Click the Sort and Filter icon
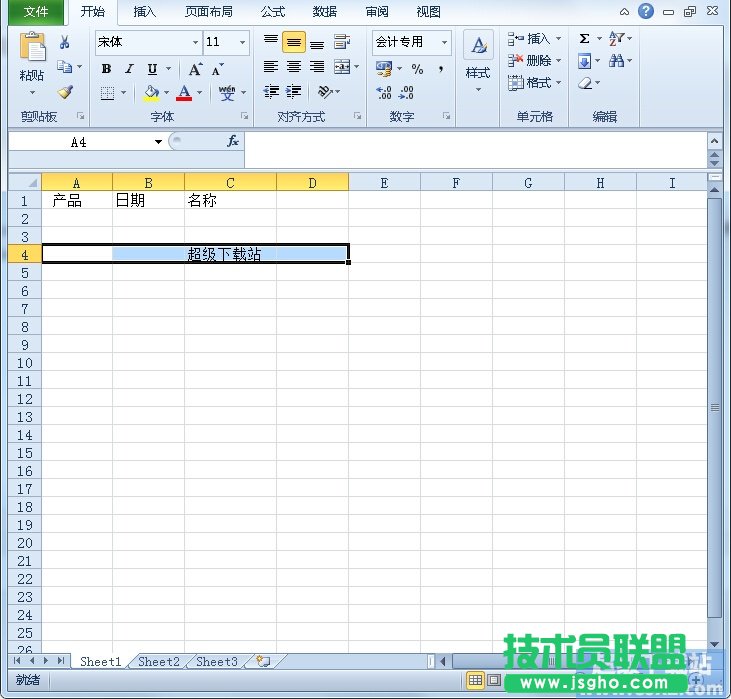 (x=616, y=38)
